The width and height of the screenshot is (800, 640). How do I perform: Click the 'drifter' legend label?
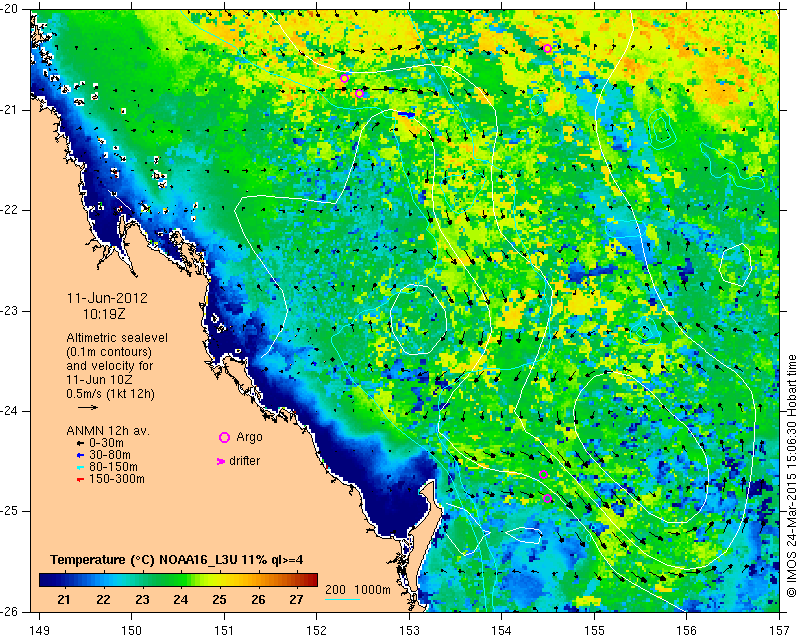pyautogui.click(x=244, y=461)
